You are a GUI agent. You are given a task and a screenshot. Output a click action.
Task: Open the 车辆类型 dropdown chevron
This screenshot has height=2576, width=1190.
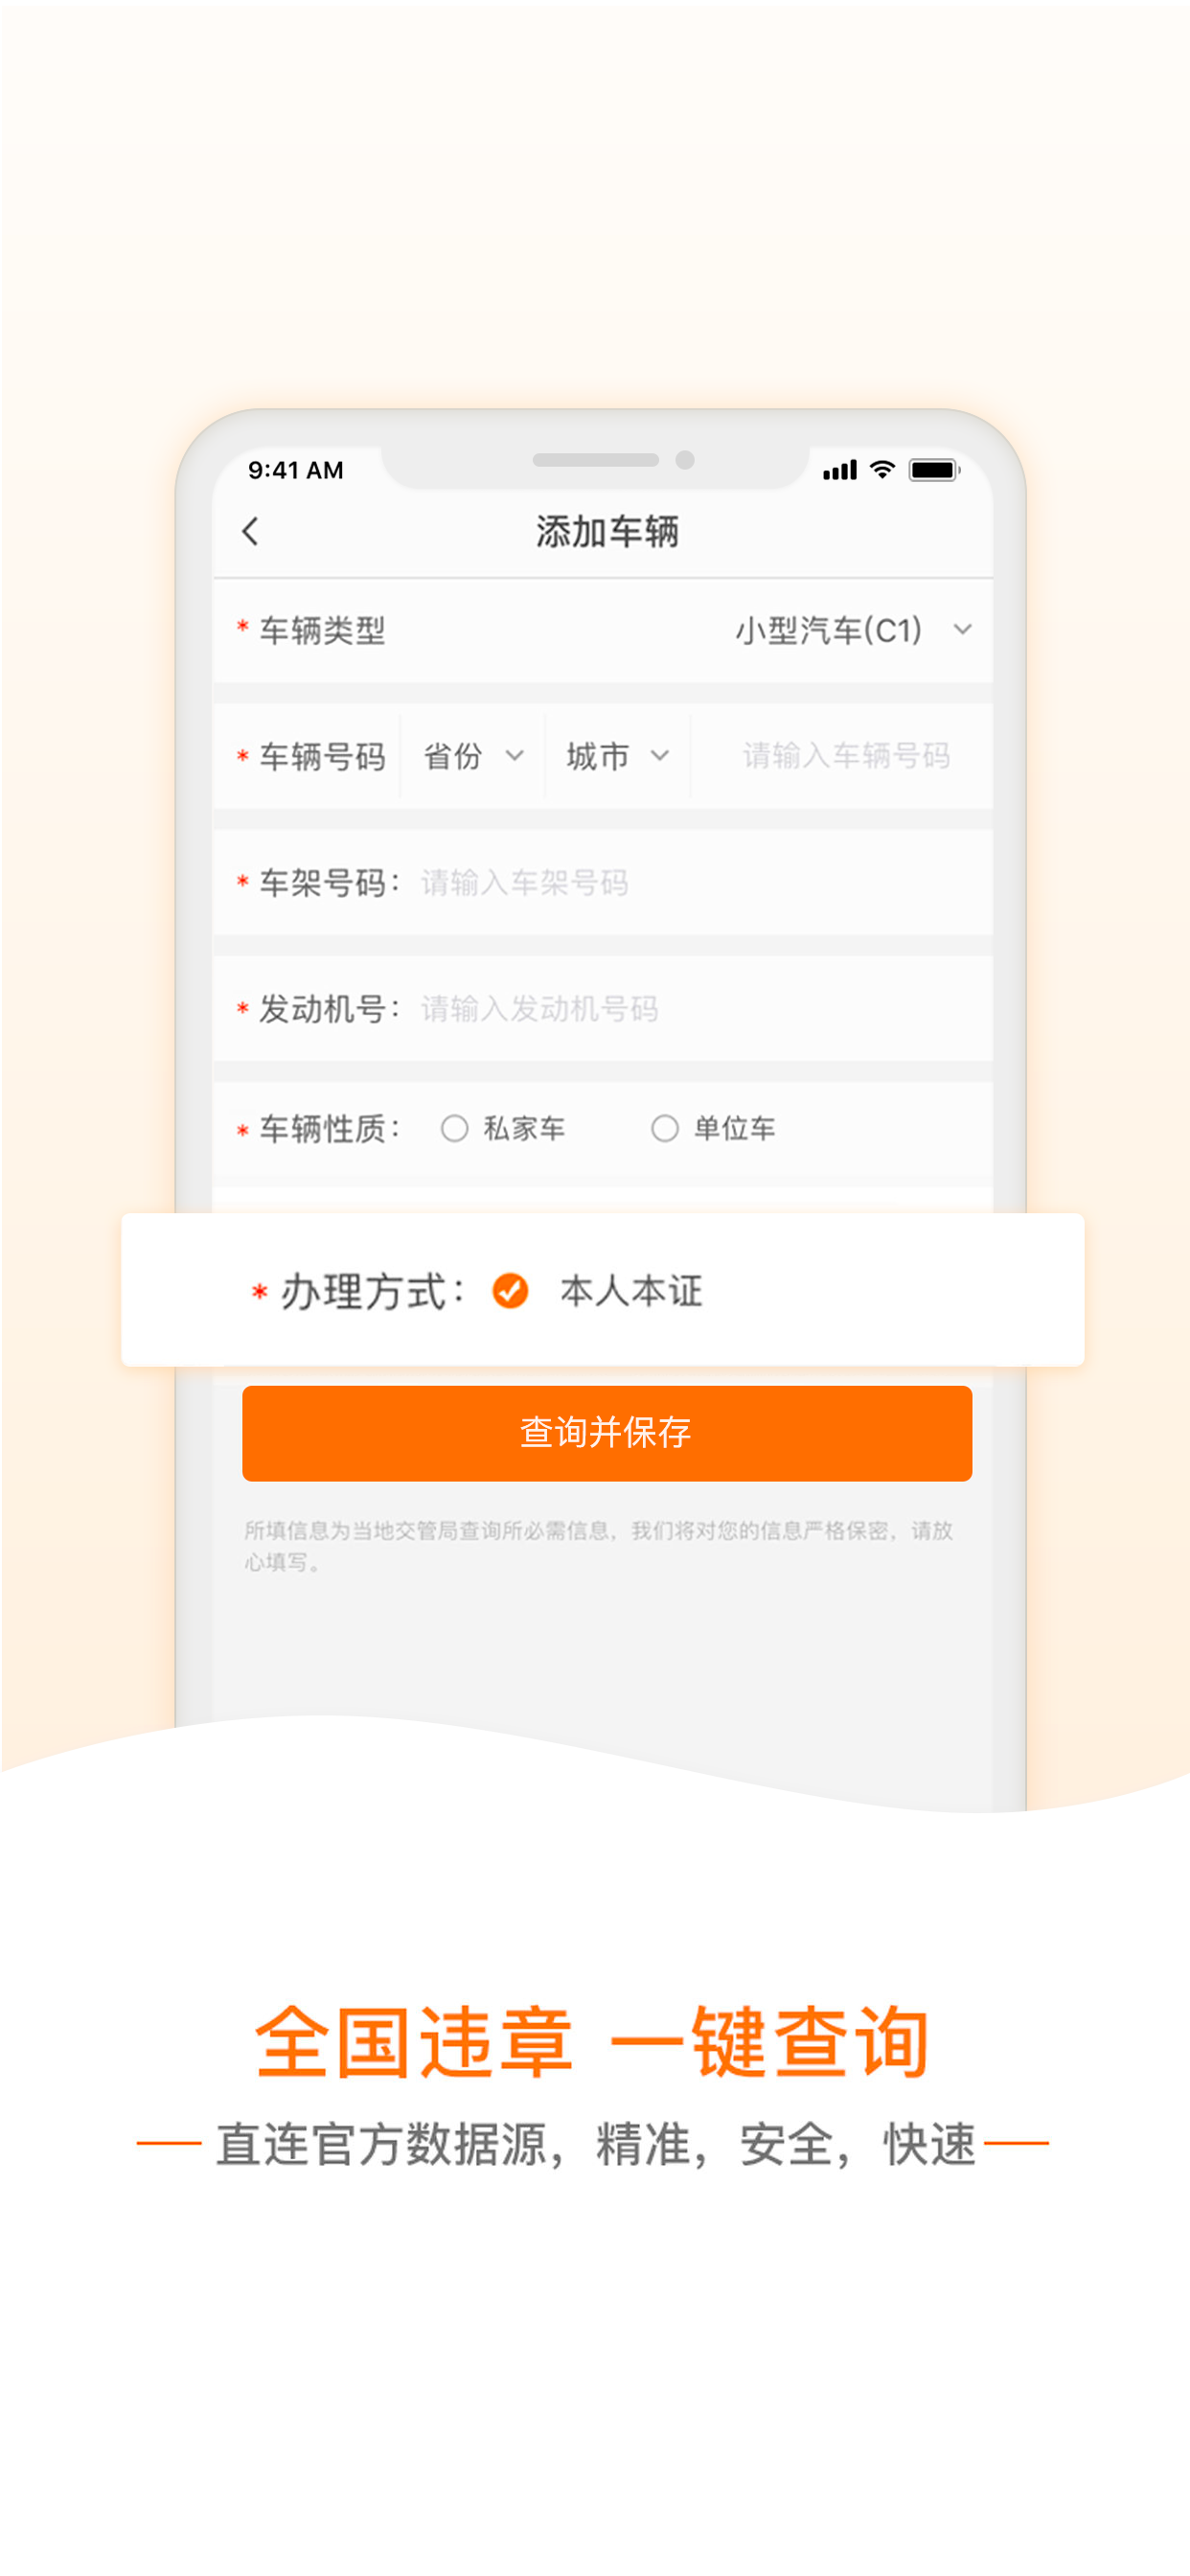click(x=962, y=629)
